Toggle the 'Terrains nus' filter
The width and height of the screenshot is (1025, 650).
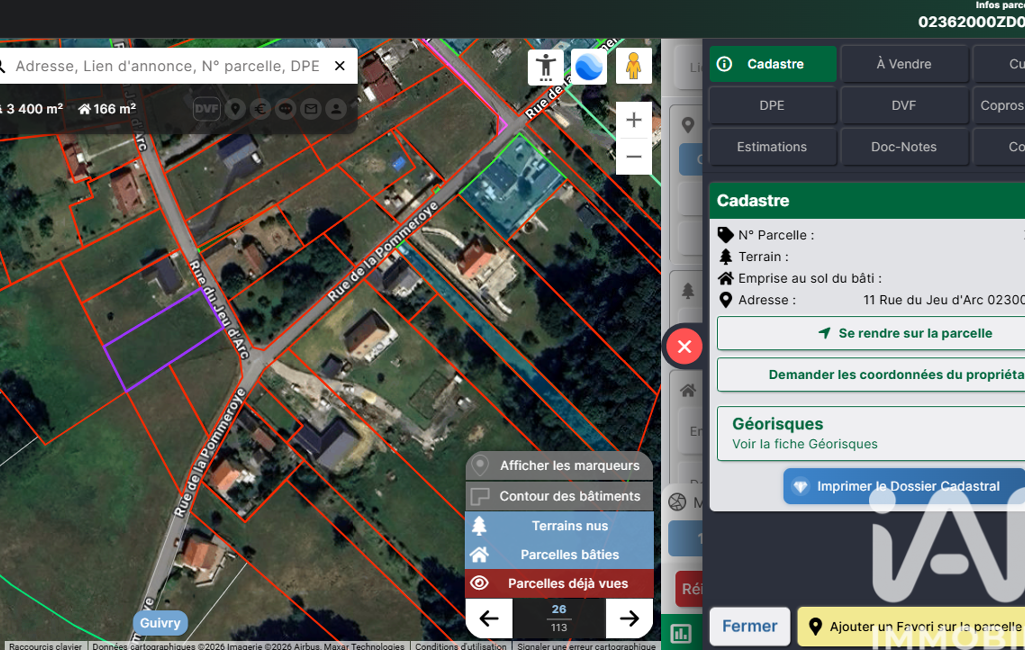[558, 525]
